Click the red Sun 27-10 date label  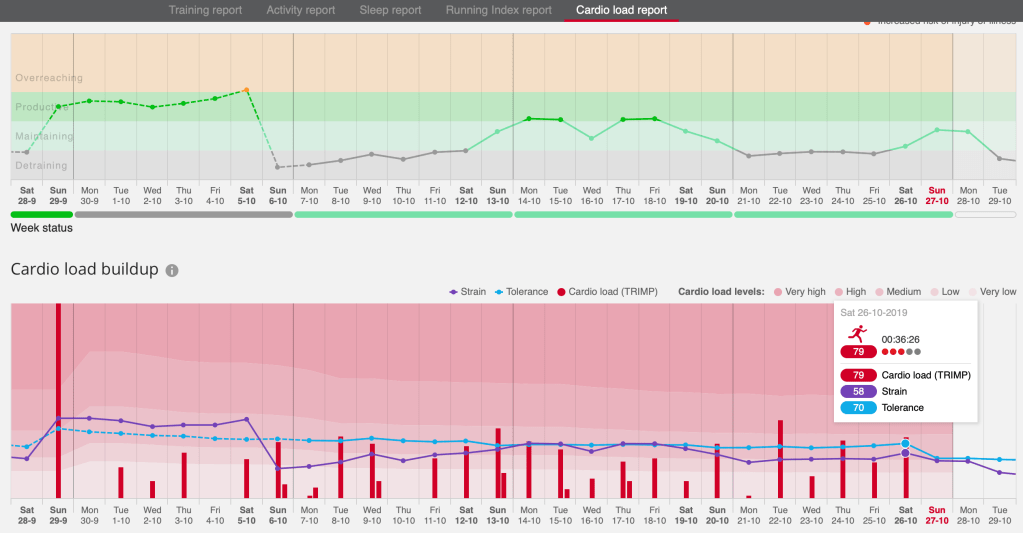937,194
